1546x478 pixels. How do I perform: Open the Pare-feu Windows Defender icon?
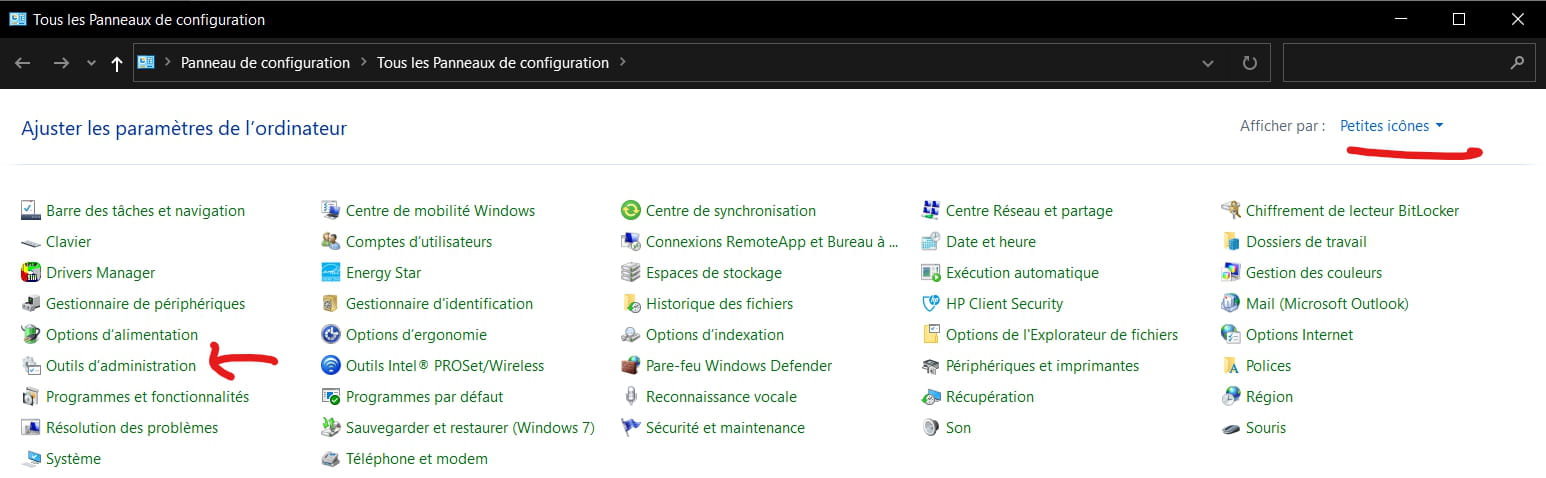(630, 366)
